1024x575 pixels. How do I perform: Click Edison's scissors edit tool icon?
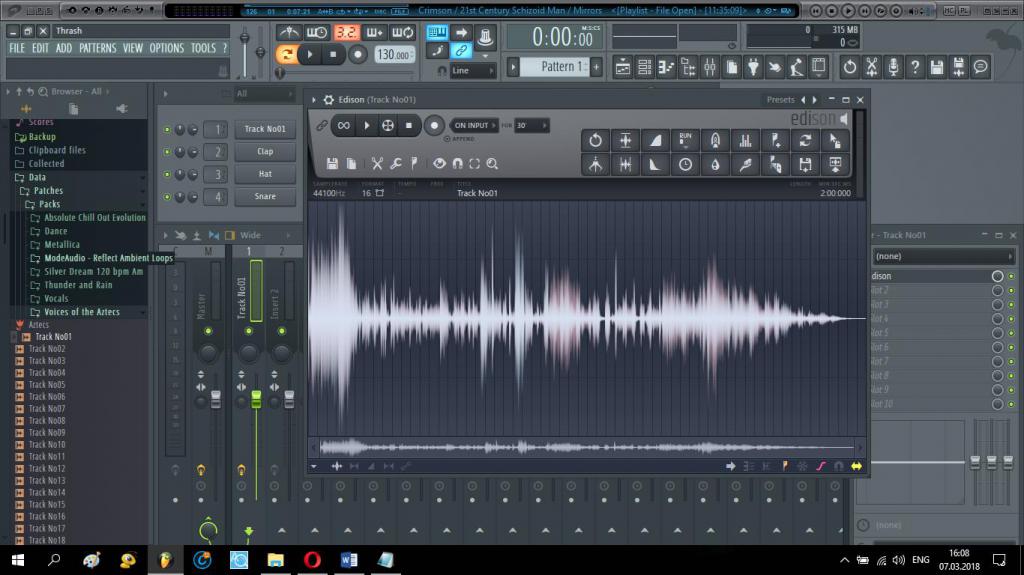377,163
